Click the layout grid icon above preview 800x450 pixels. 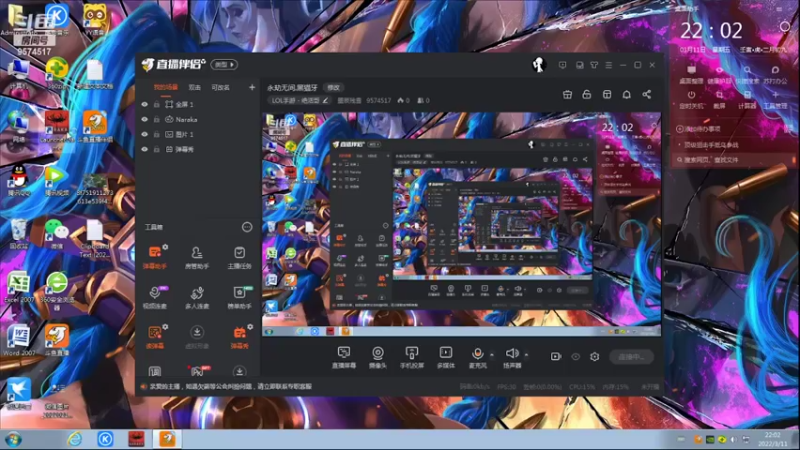(x=607, y=94)
